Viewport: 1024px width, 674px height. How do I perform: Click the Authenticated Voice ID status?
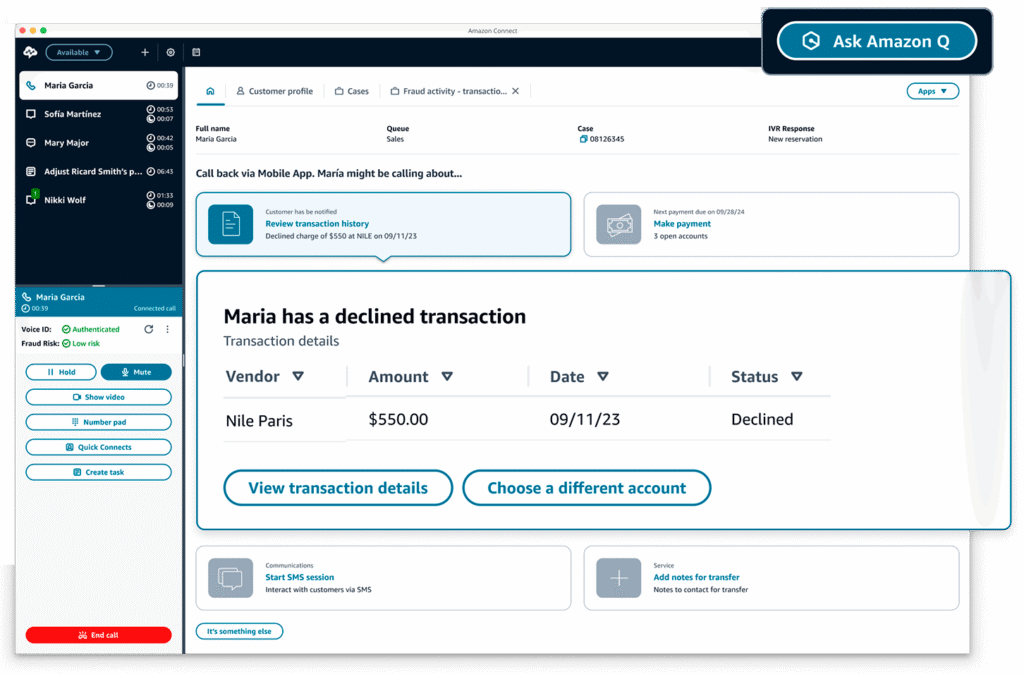(x=91, y=329)
